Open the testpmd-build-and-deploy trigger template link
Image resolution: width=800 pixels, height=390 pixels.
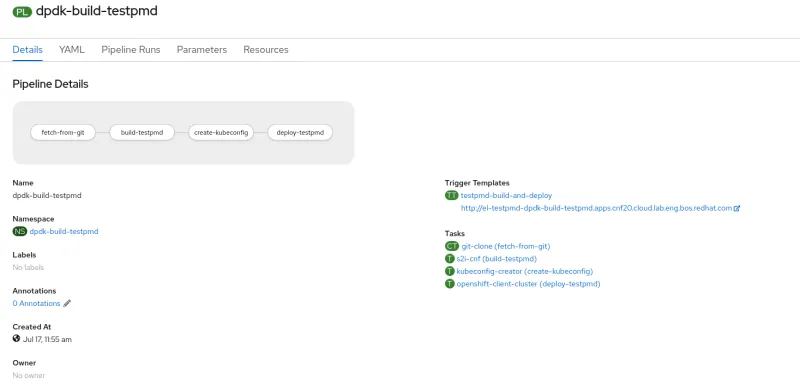click(506, 196)
